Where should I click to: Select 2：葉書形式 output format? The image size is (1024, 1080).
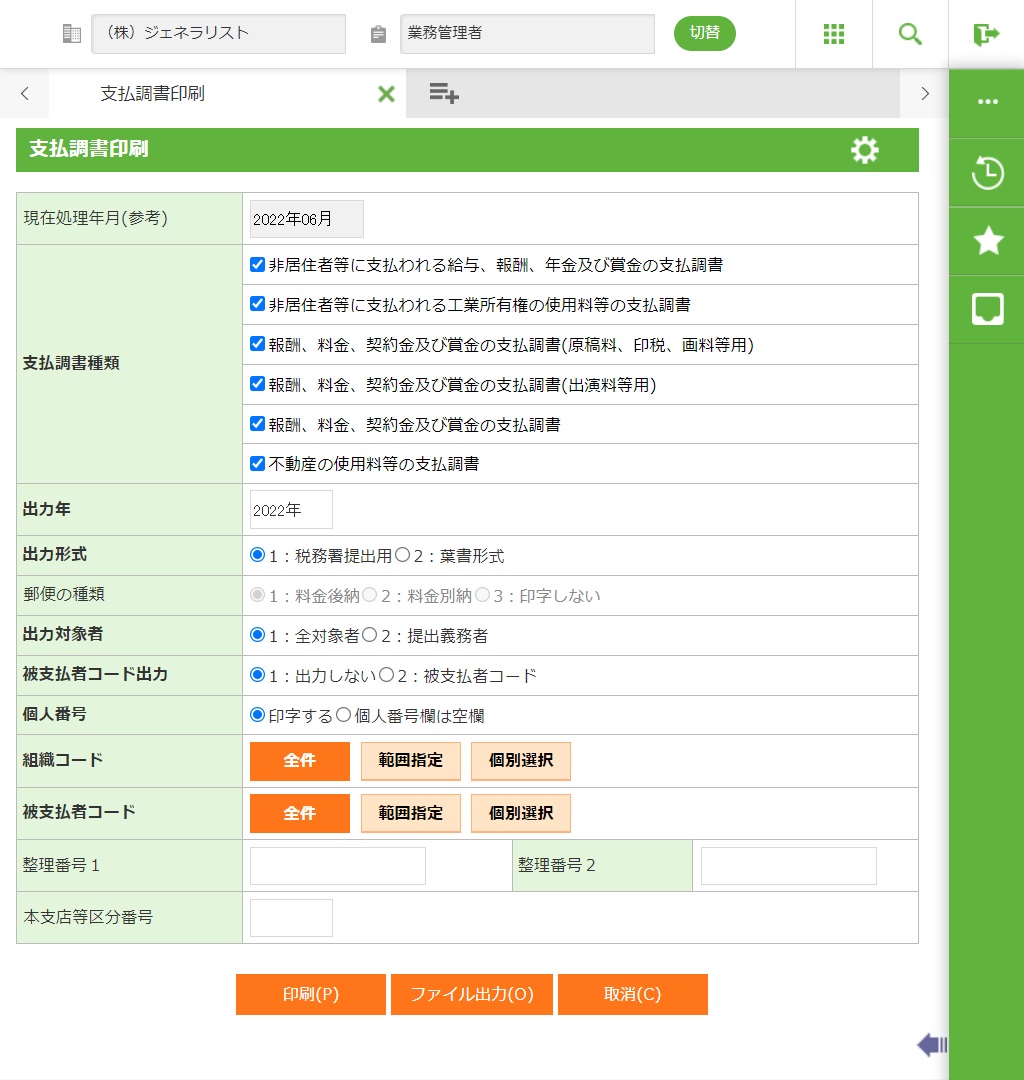(402, 555)
